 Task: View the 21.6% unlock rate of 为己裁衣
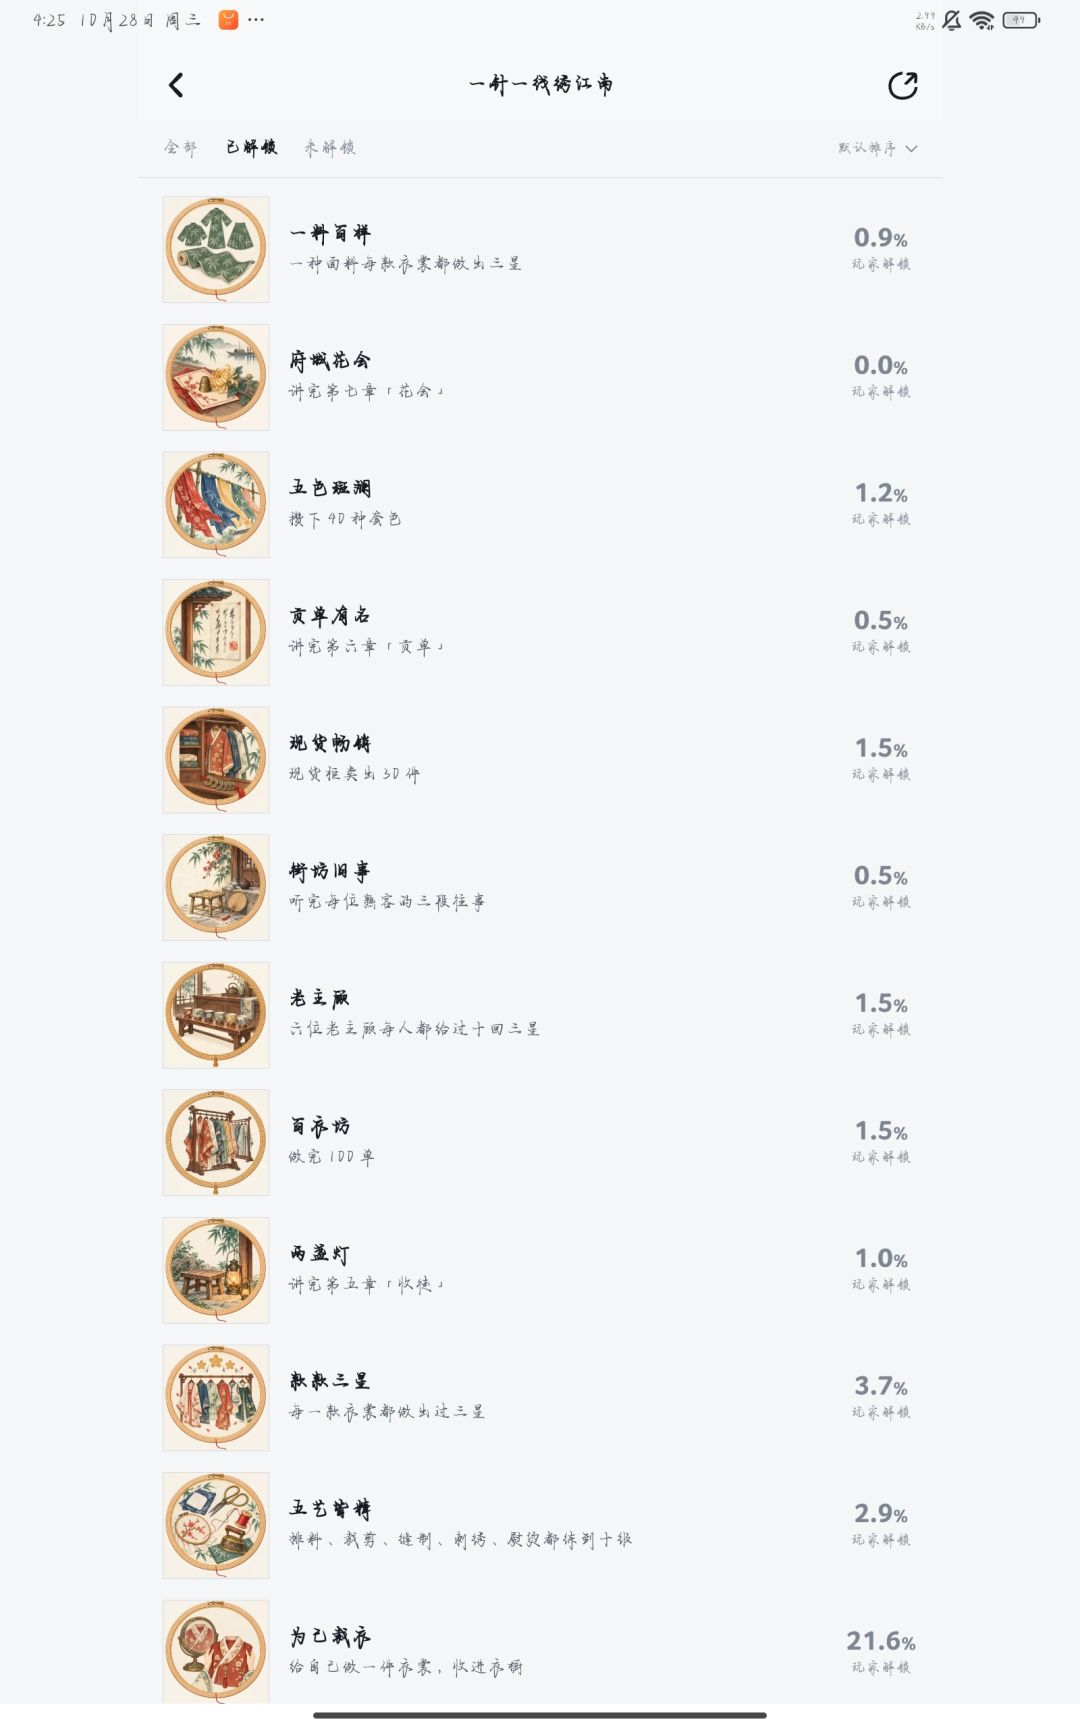881,1641
